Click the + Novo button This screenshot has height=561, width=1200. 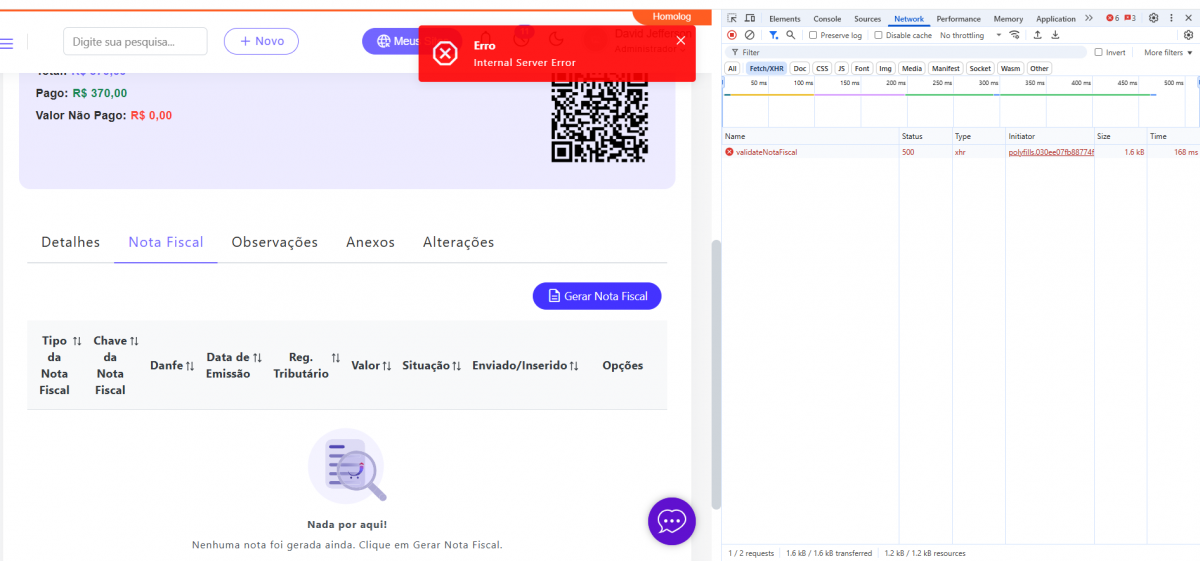click(261, 41)
